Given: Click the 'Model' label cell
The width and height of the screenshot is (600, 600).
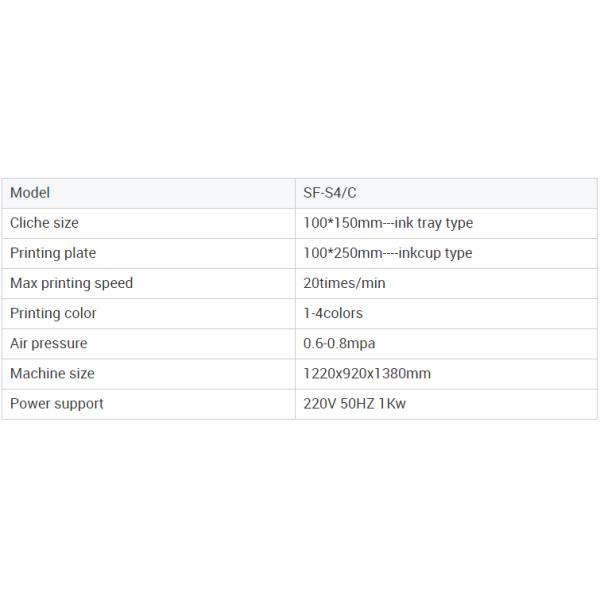Looking at the screenshot, I should (x=30, y=193).
